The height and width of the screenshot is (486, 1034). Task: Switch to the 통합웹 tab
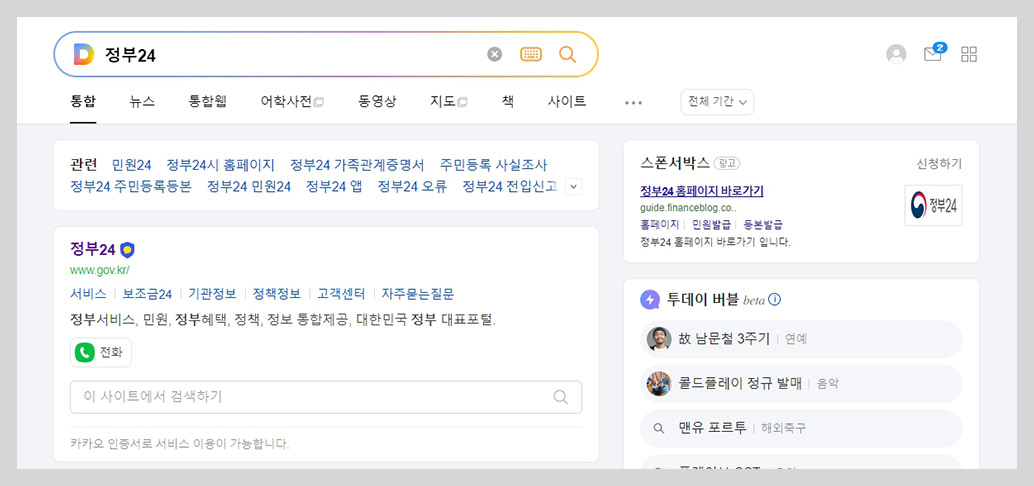[x=208, y=102]
